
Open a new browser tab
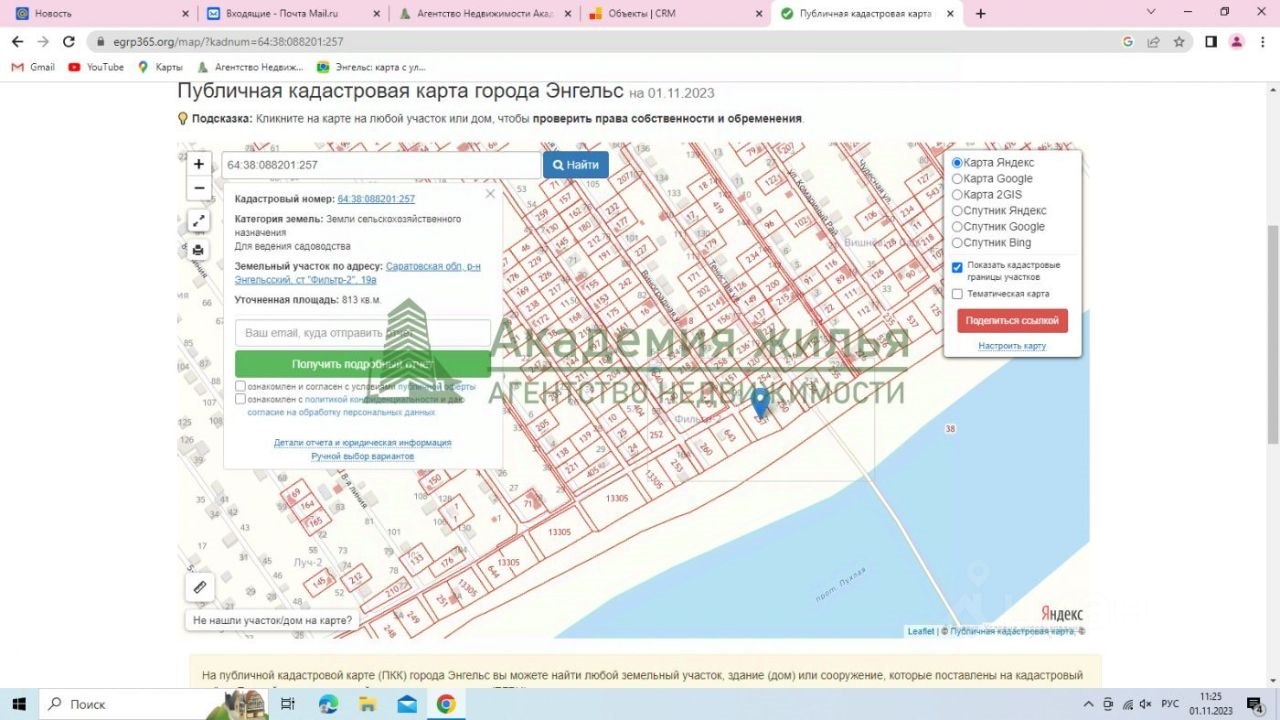click(x=981, y=14)
